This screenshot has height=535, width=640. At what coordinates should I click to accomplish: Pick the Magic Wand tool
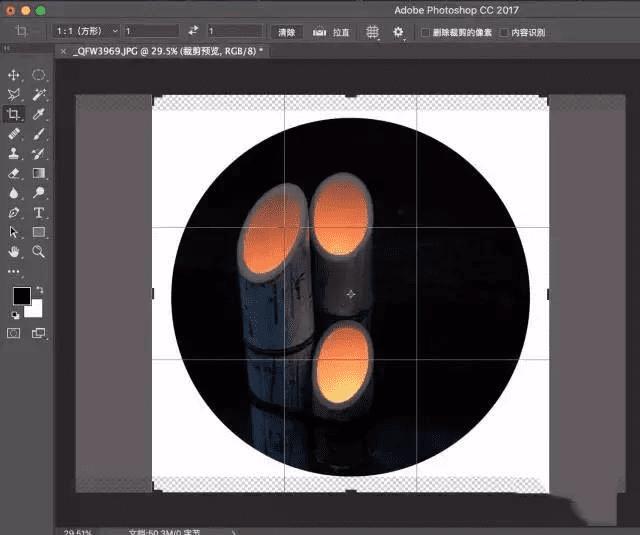pyautogui.click(x=39, y=95)
